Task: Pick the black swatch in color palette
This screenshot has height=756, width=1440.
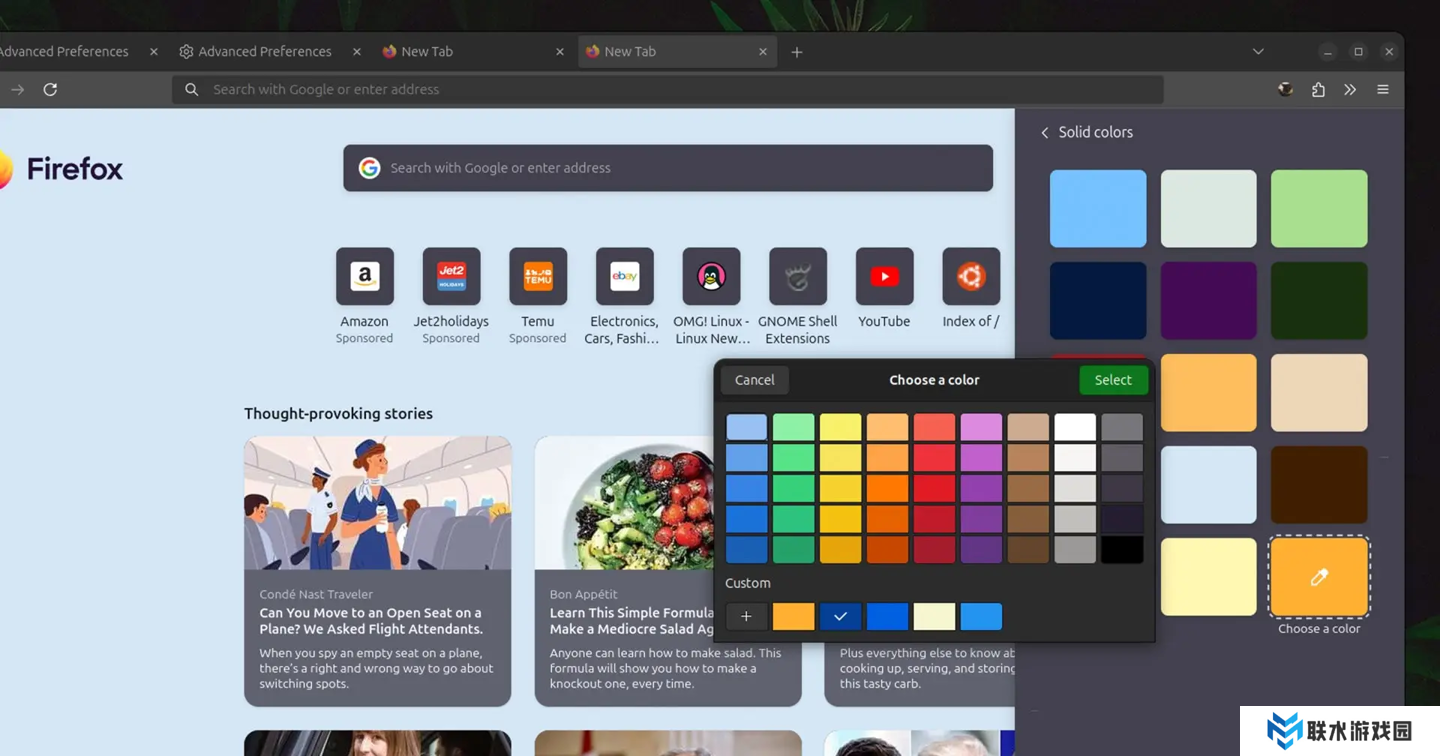Action: (x=1121, y=550)
